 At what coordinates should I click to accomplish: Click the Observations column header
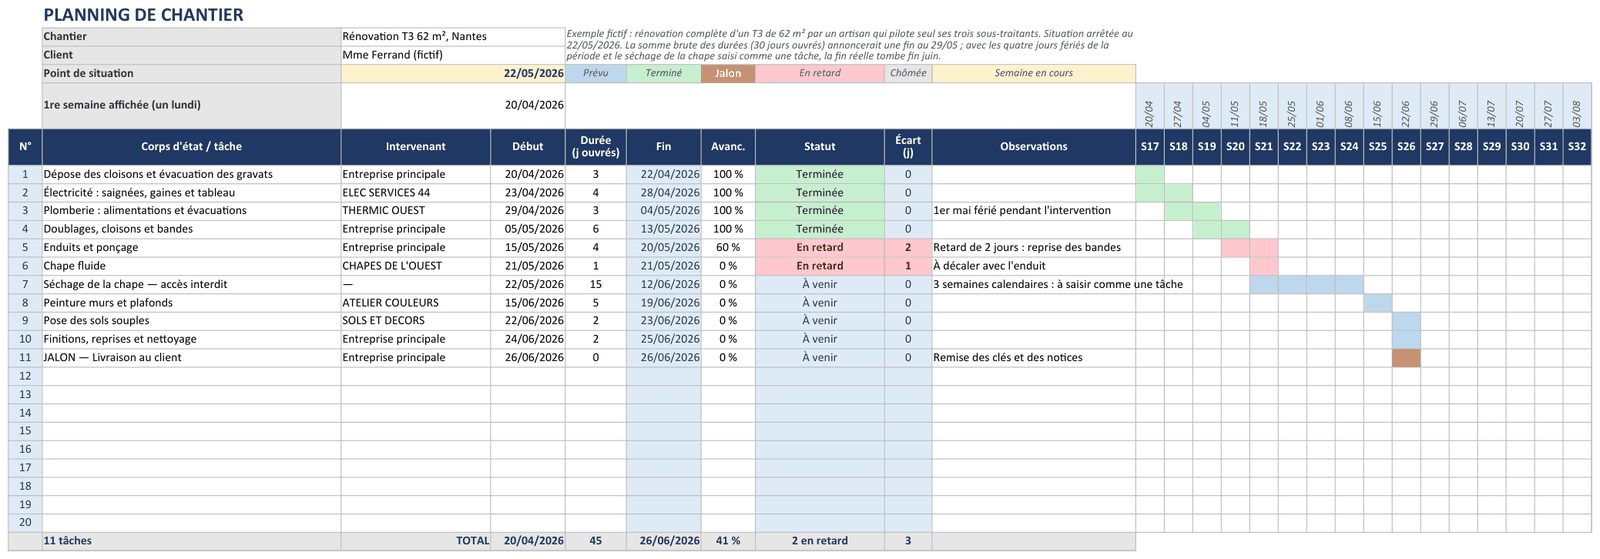(x=1034, y=147)
